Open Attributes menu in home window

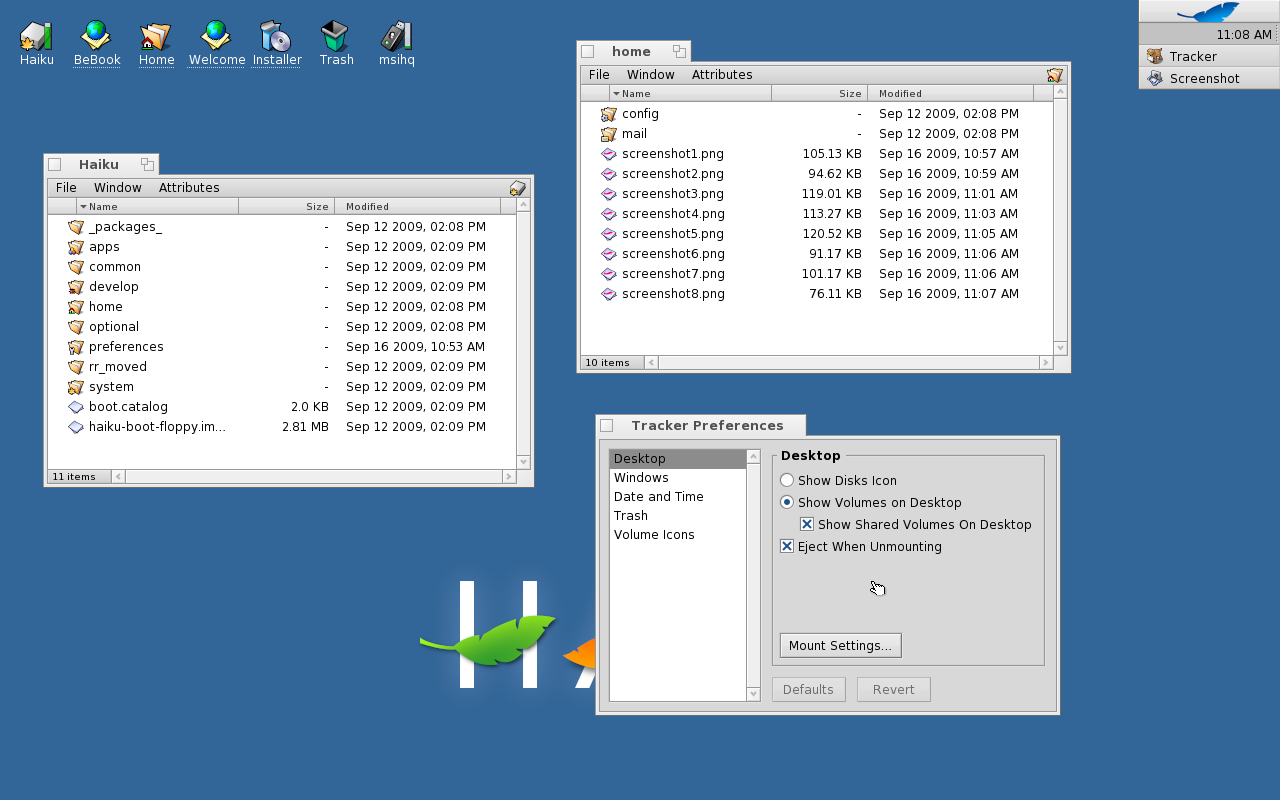point(722,75)
